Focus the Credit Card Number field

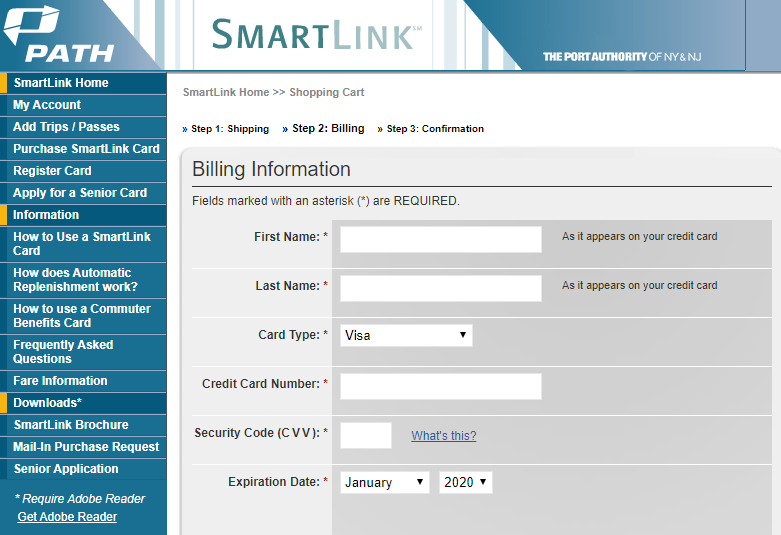(x=441, y=386)
